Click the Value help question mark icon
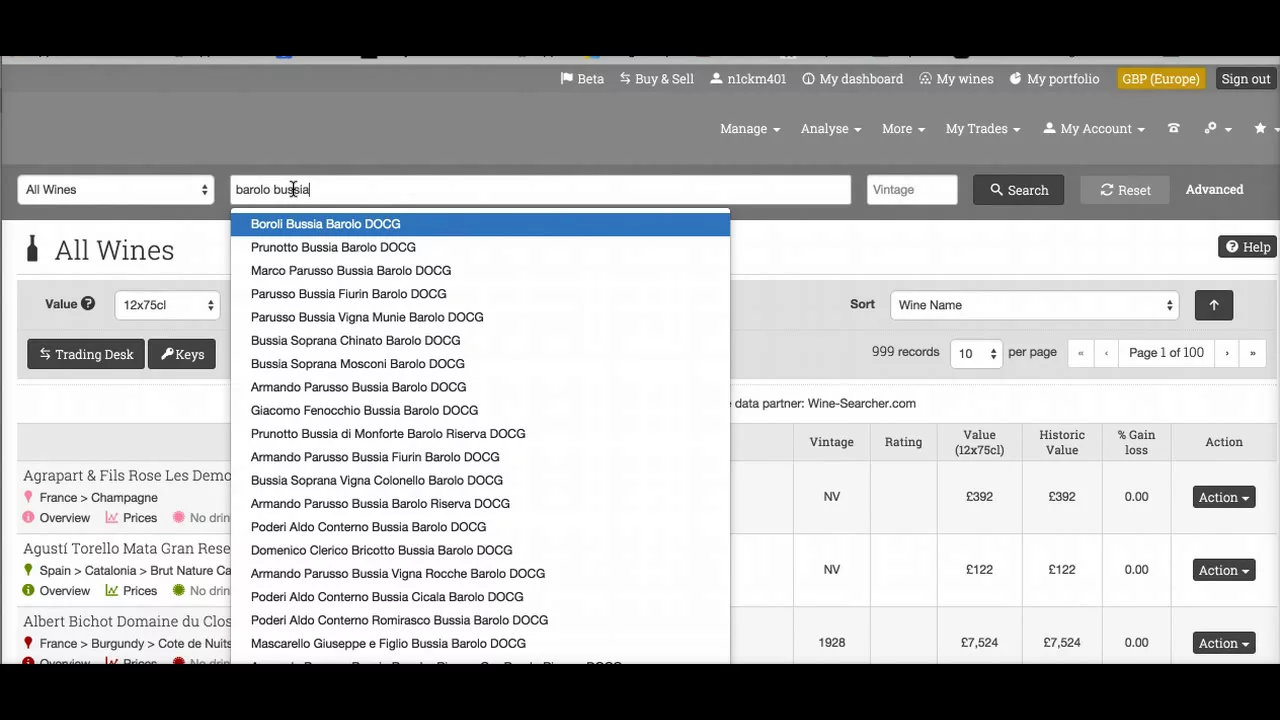This screenshot has height=720, width=1280. (88, 304)
